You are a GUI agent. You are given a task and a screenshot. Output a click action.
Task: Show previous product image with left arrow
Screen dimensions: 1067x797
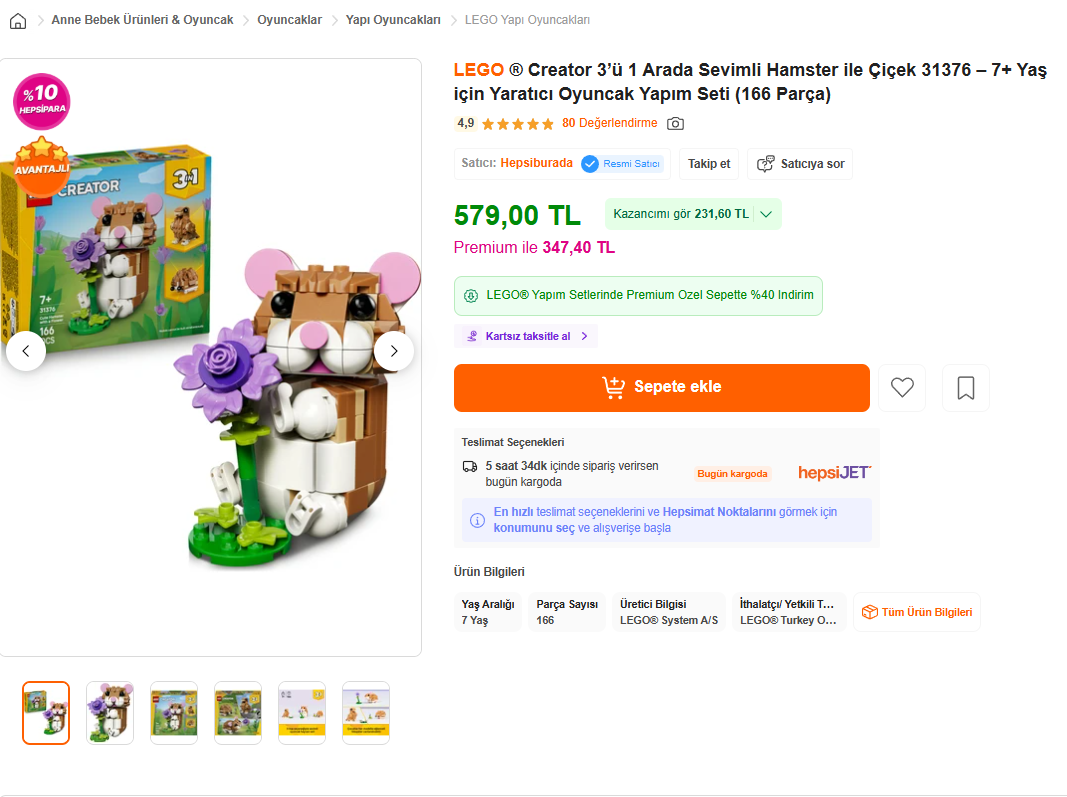tap(26, 351)
